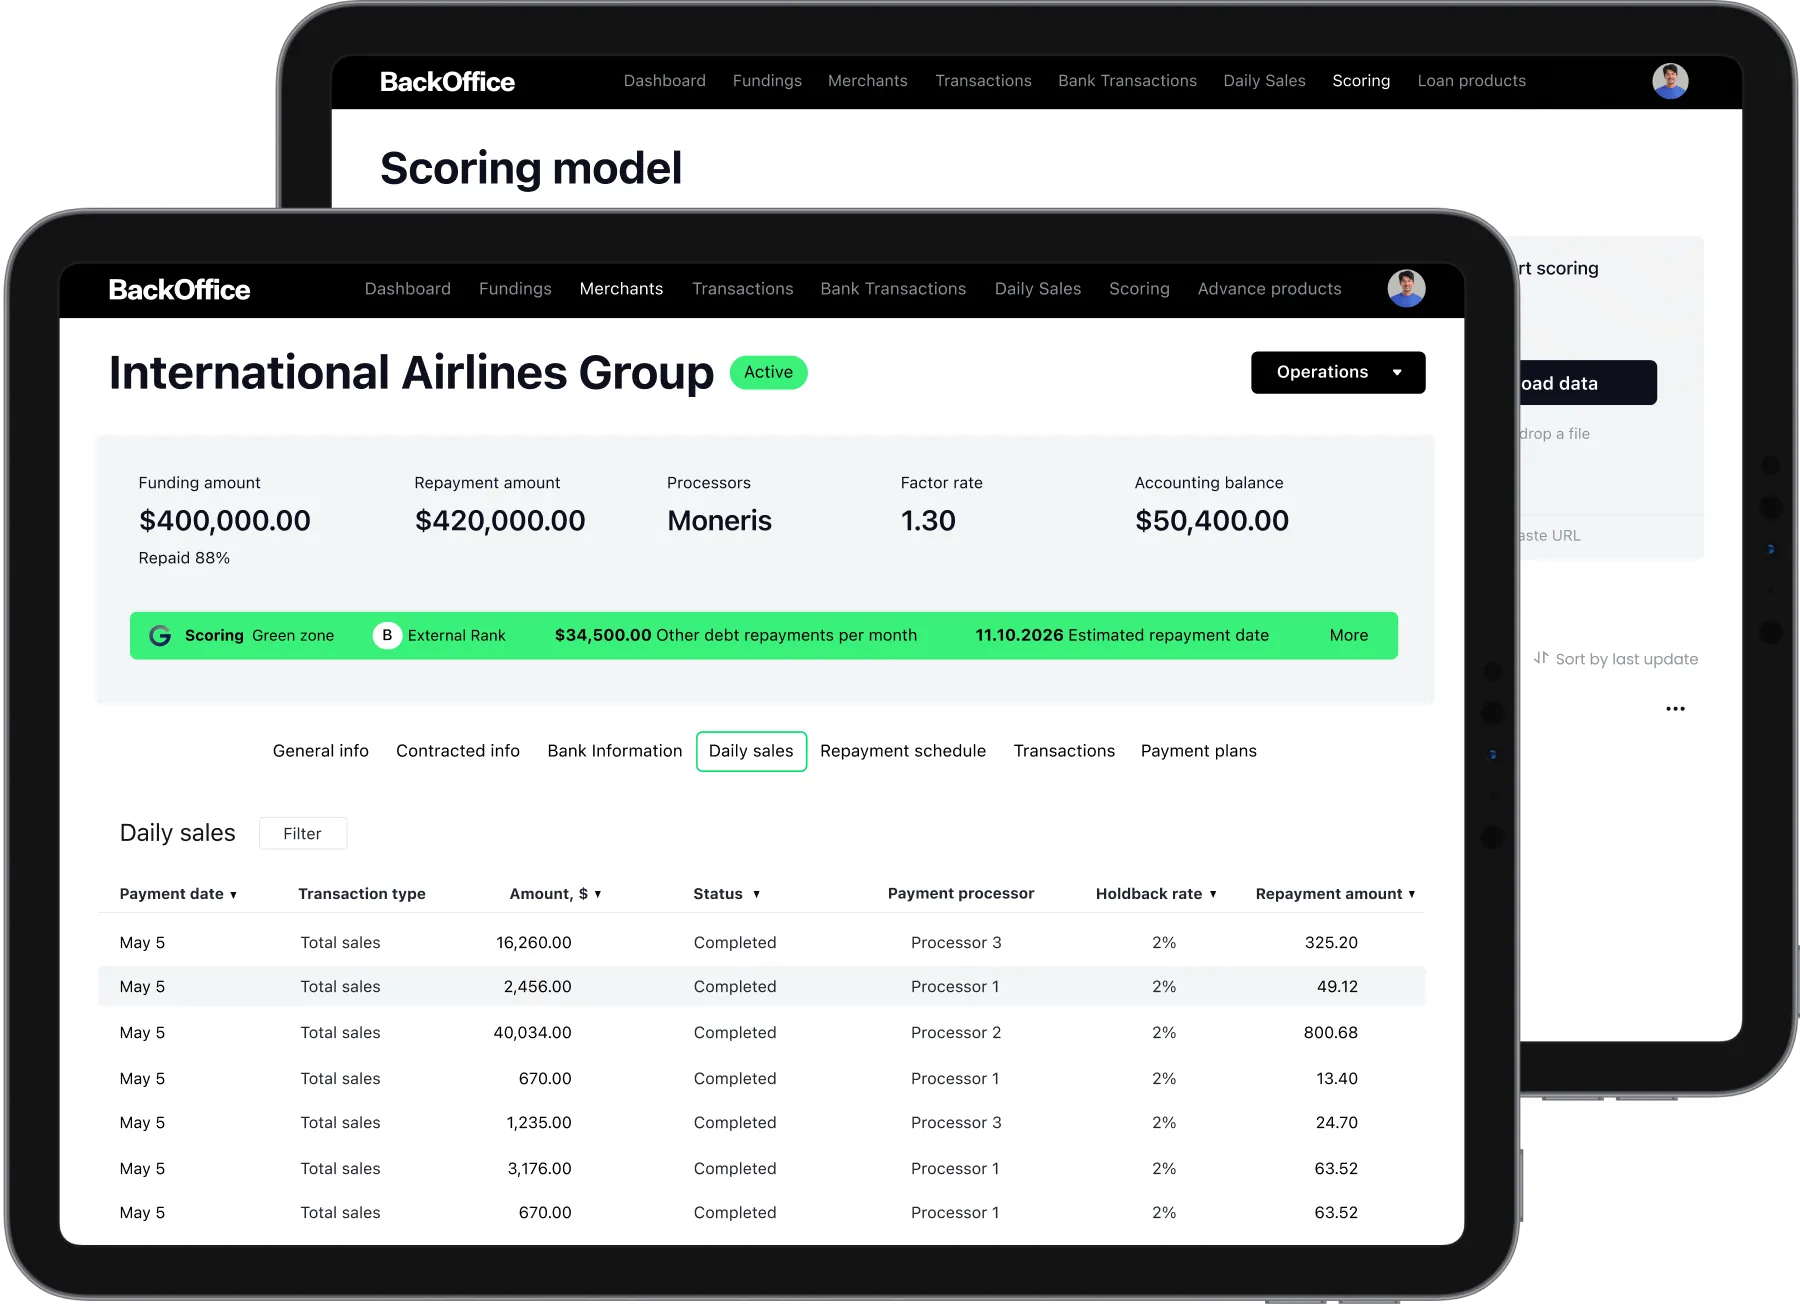Click the Processor 2 cell
The width and height of the screenshot is (1800, 1310).
(x=956, y=1033)
